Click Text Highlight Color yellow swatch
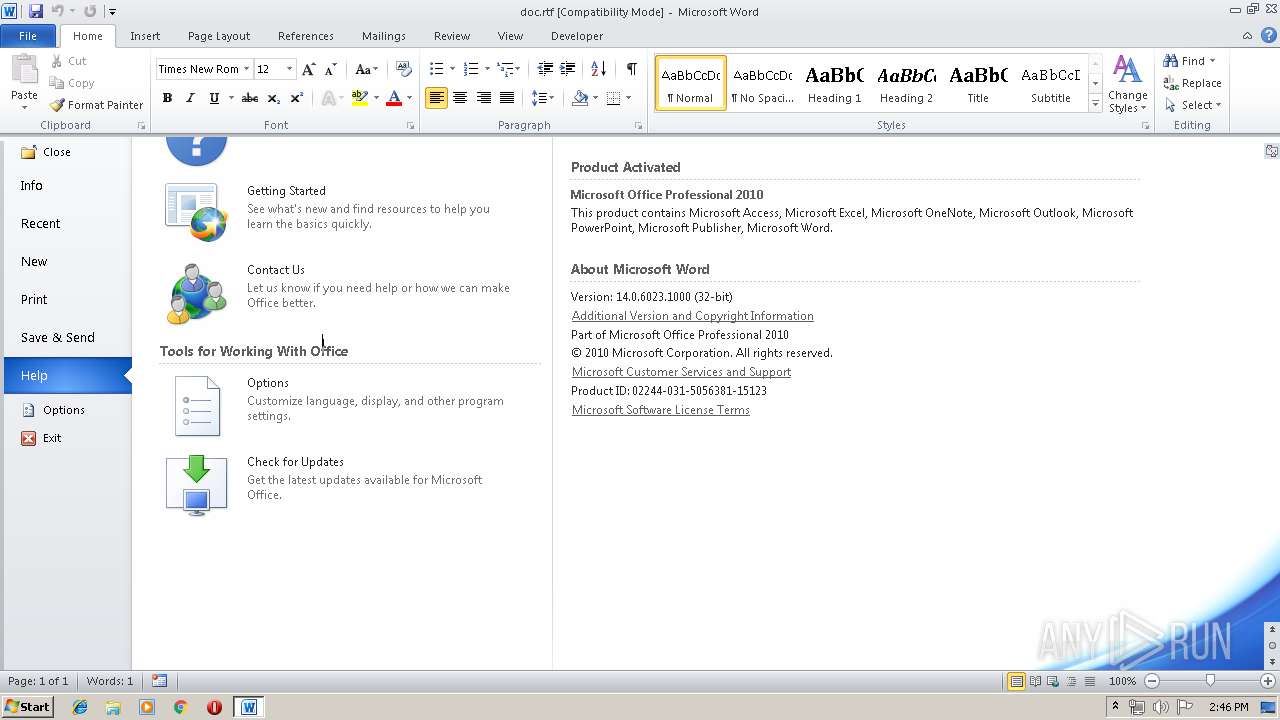 point(360,98)
